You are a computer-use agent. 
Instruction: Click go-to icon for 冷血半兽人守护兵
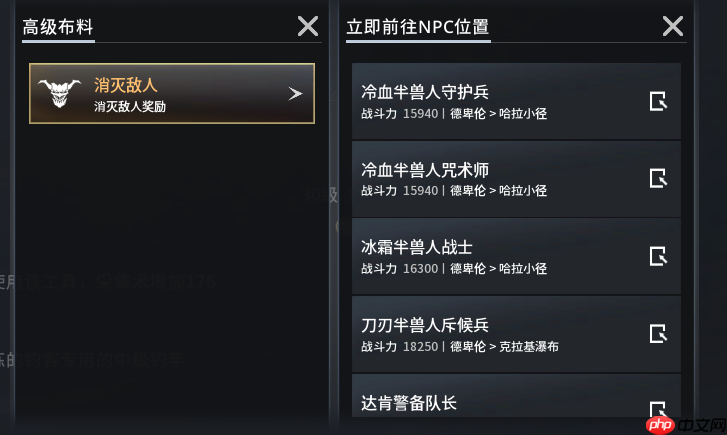click(x=658, y=101)
